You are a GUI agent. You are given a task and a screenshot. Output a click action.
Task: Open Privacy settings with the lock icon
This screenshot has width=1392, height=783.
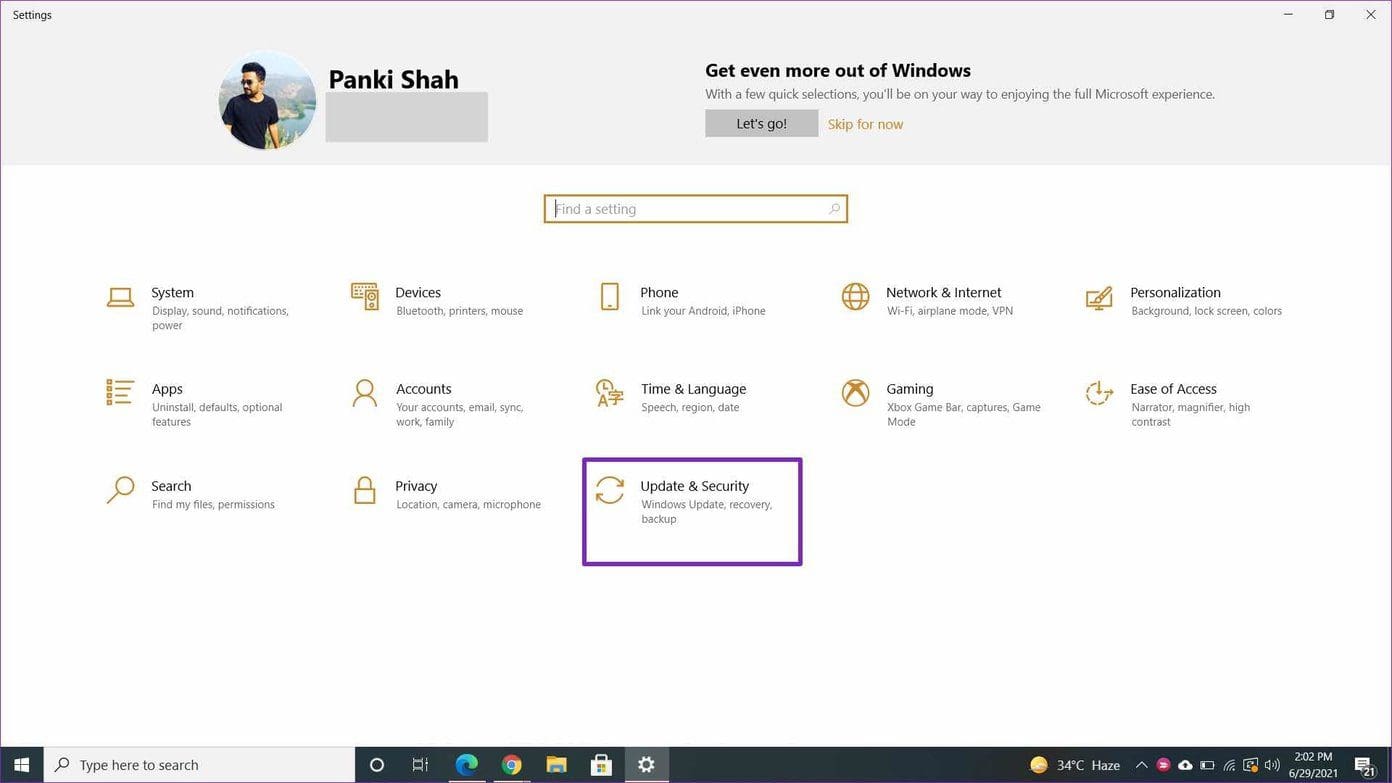pyautogui.click(x=446, y=494)
